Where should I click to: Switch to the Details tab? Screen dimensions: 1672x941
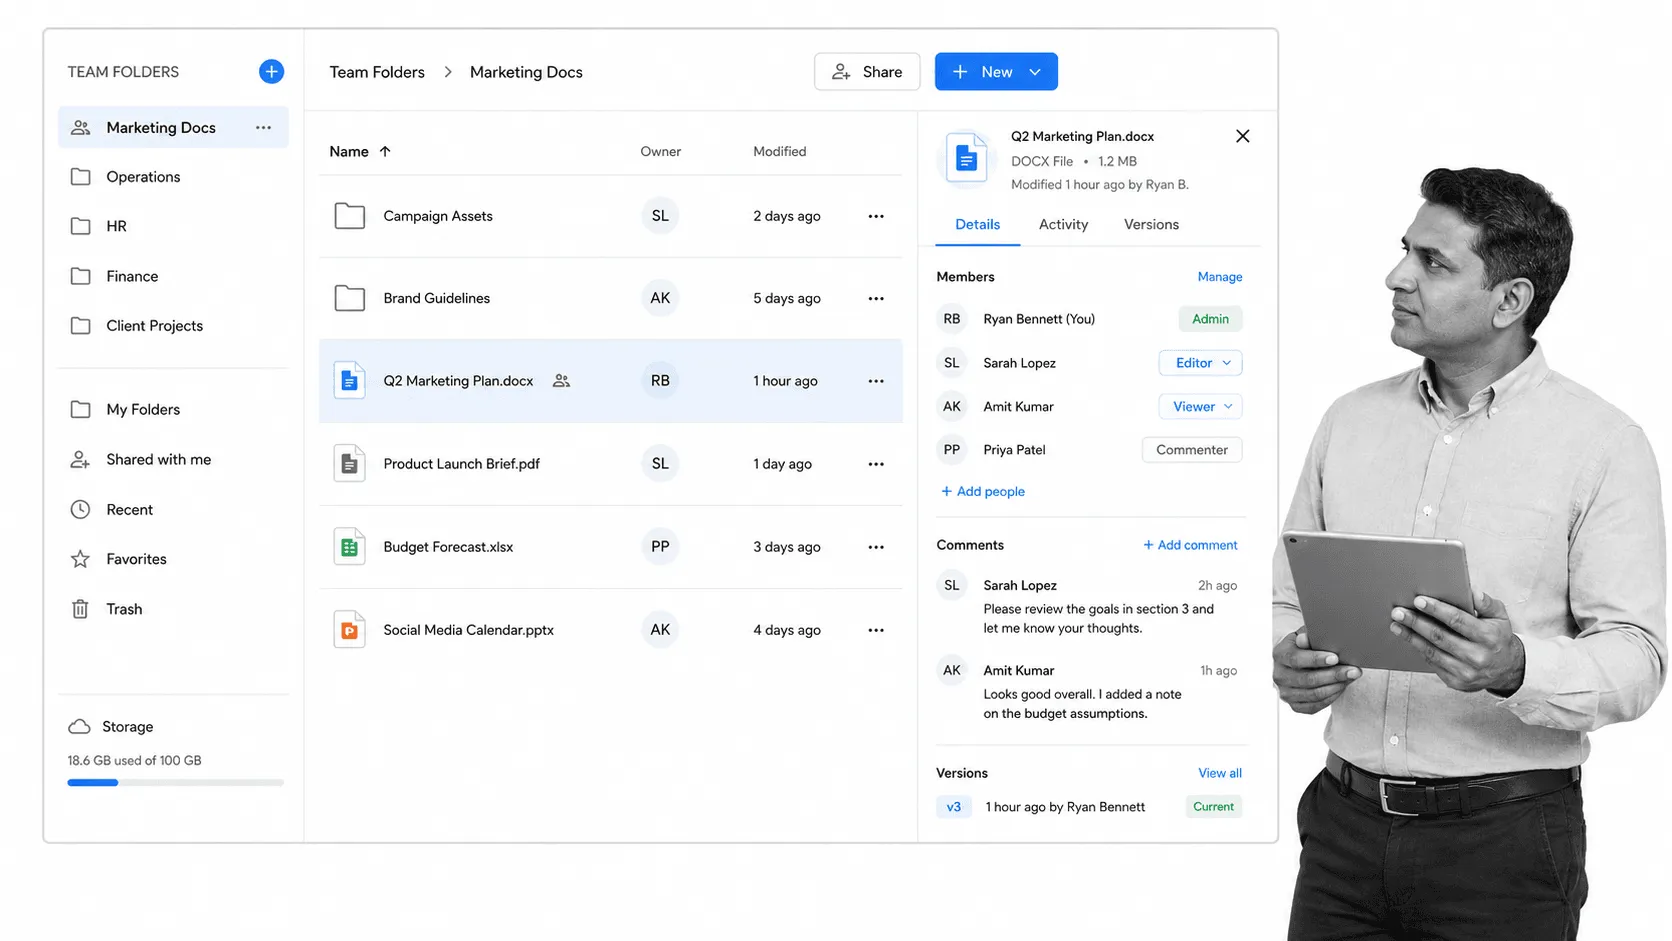[977, 224]
